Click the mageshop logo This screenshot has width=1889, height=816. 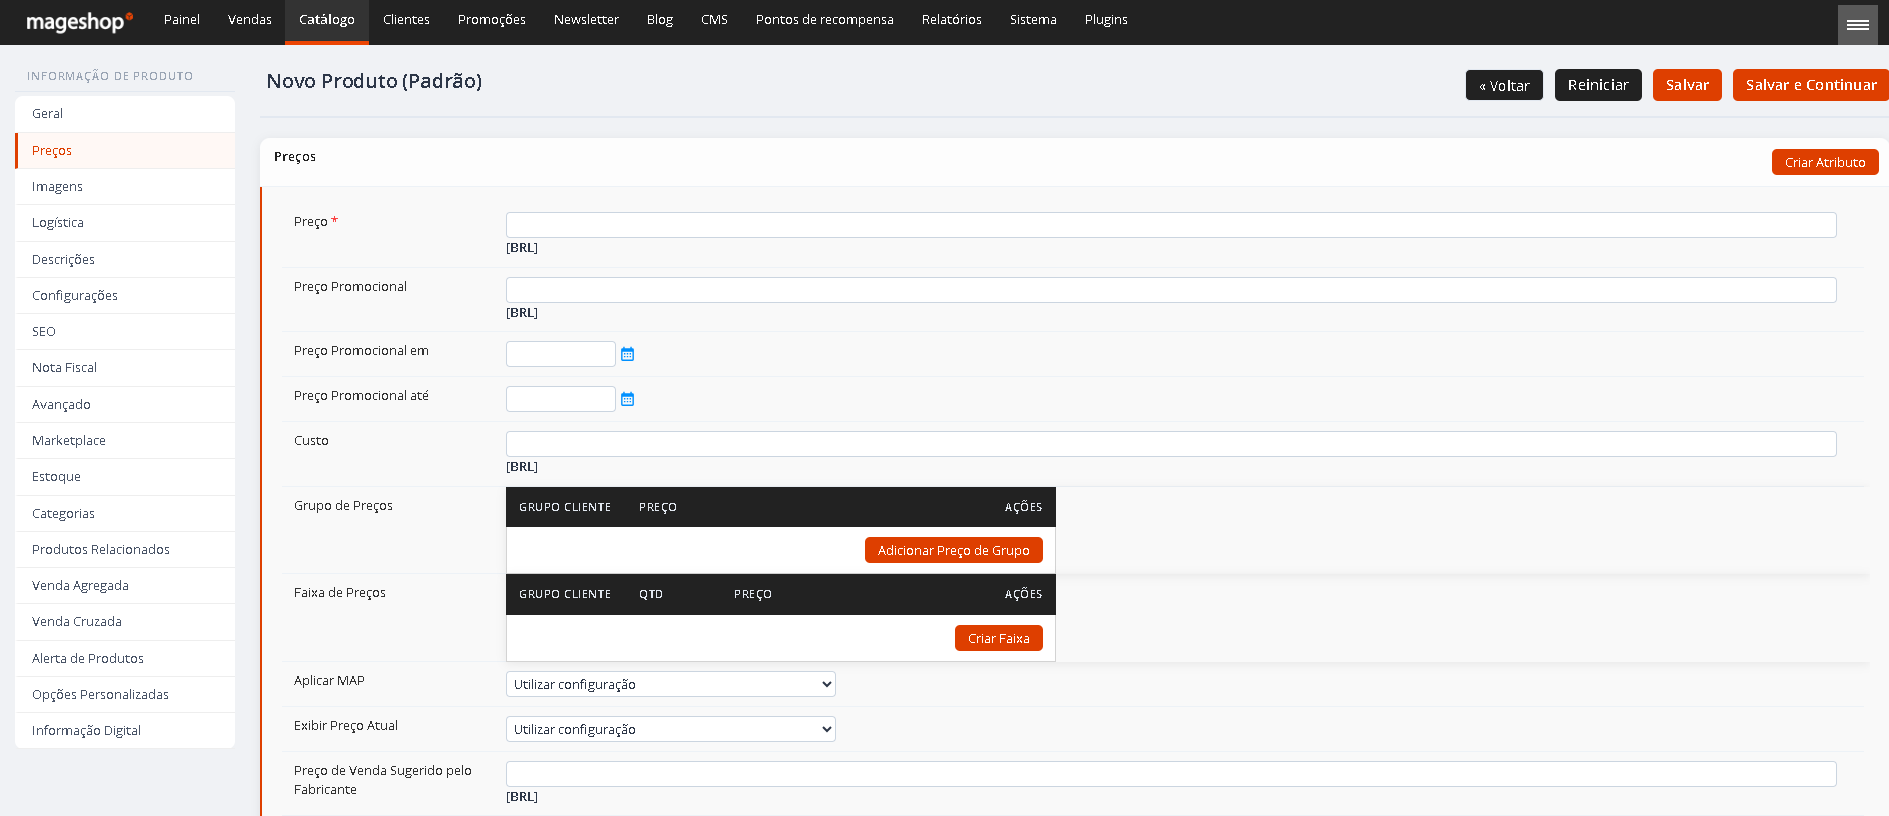[79, 22]
